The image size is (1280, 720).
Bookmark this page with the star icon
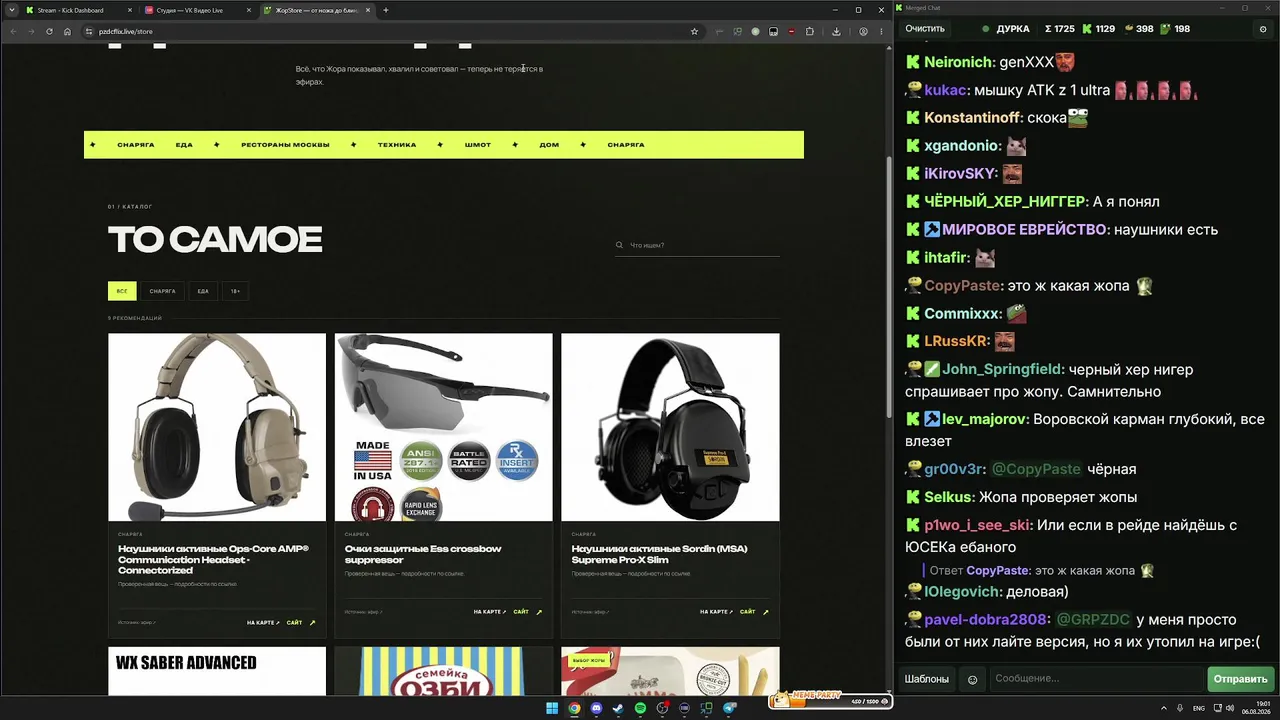click(694, 31)
